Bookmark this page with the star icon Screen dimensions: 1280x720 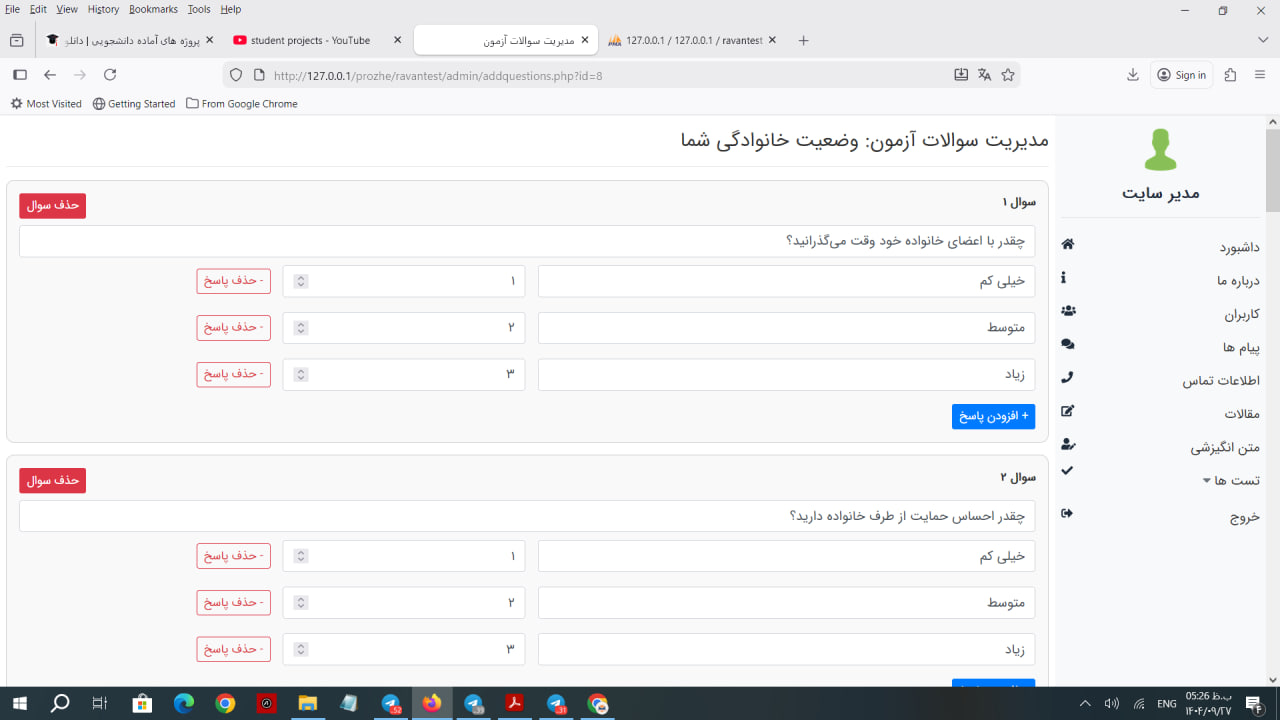point(1008,75)
